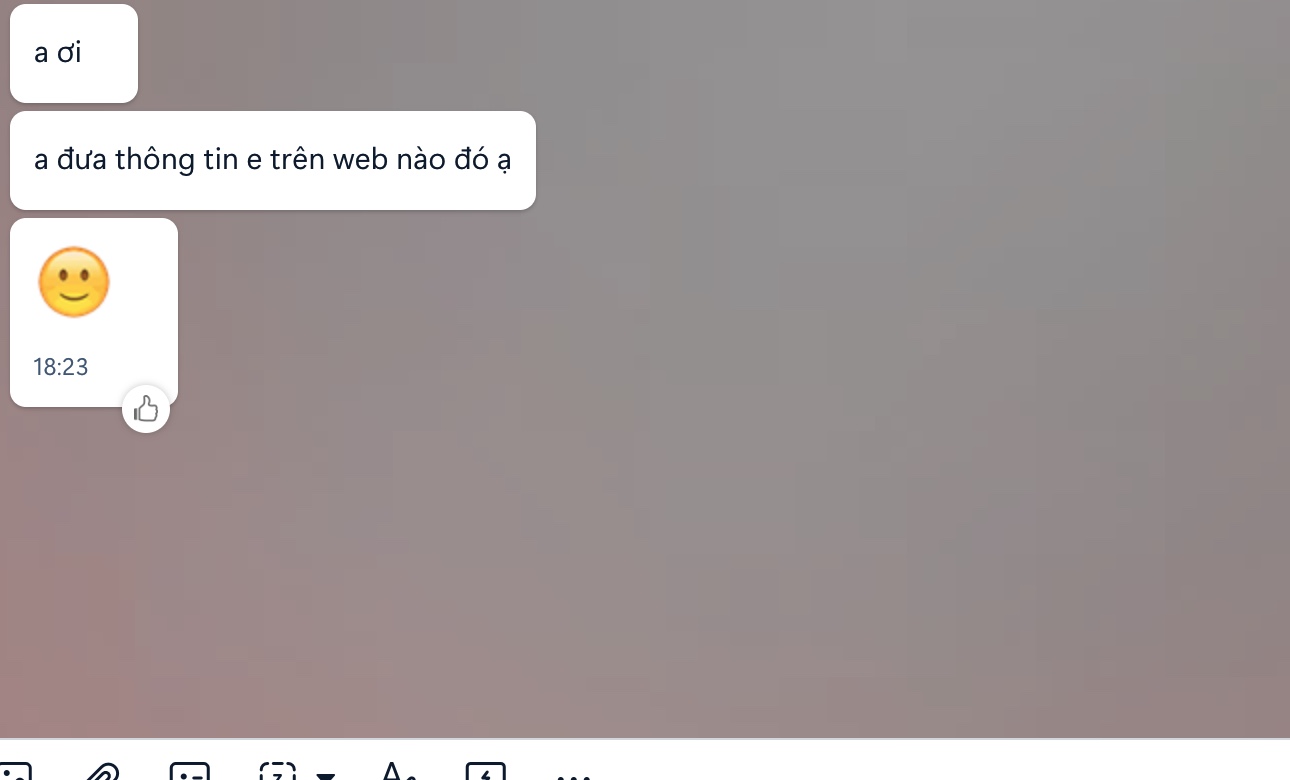The width and height of the screenshot is (1290, 780).
Task: Click the word "thông" in the second message
Action: (x=154, y=159)
